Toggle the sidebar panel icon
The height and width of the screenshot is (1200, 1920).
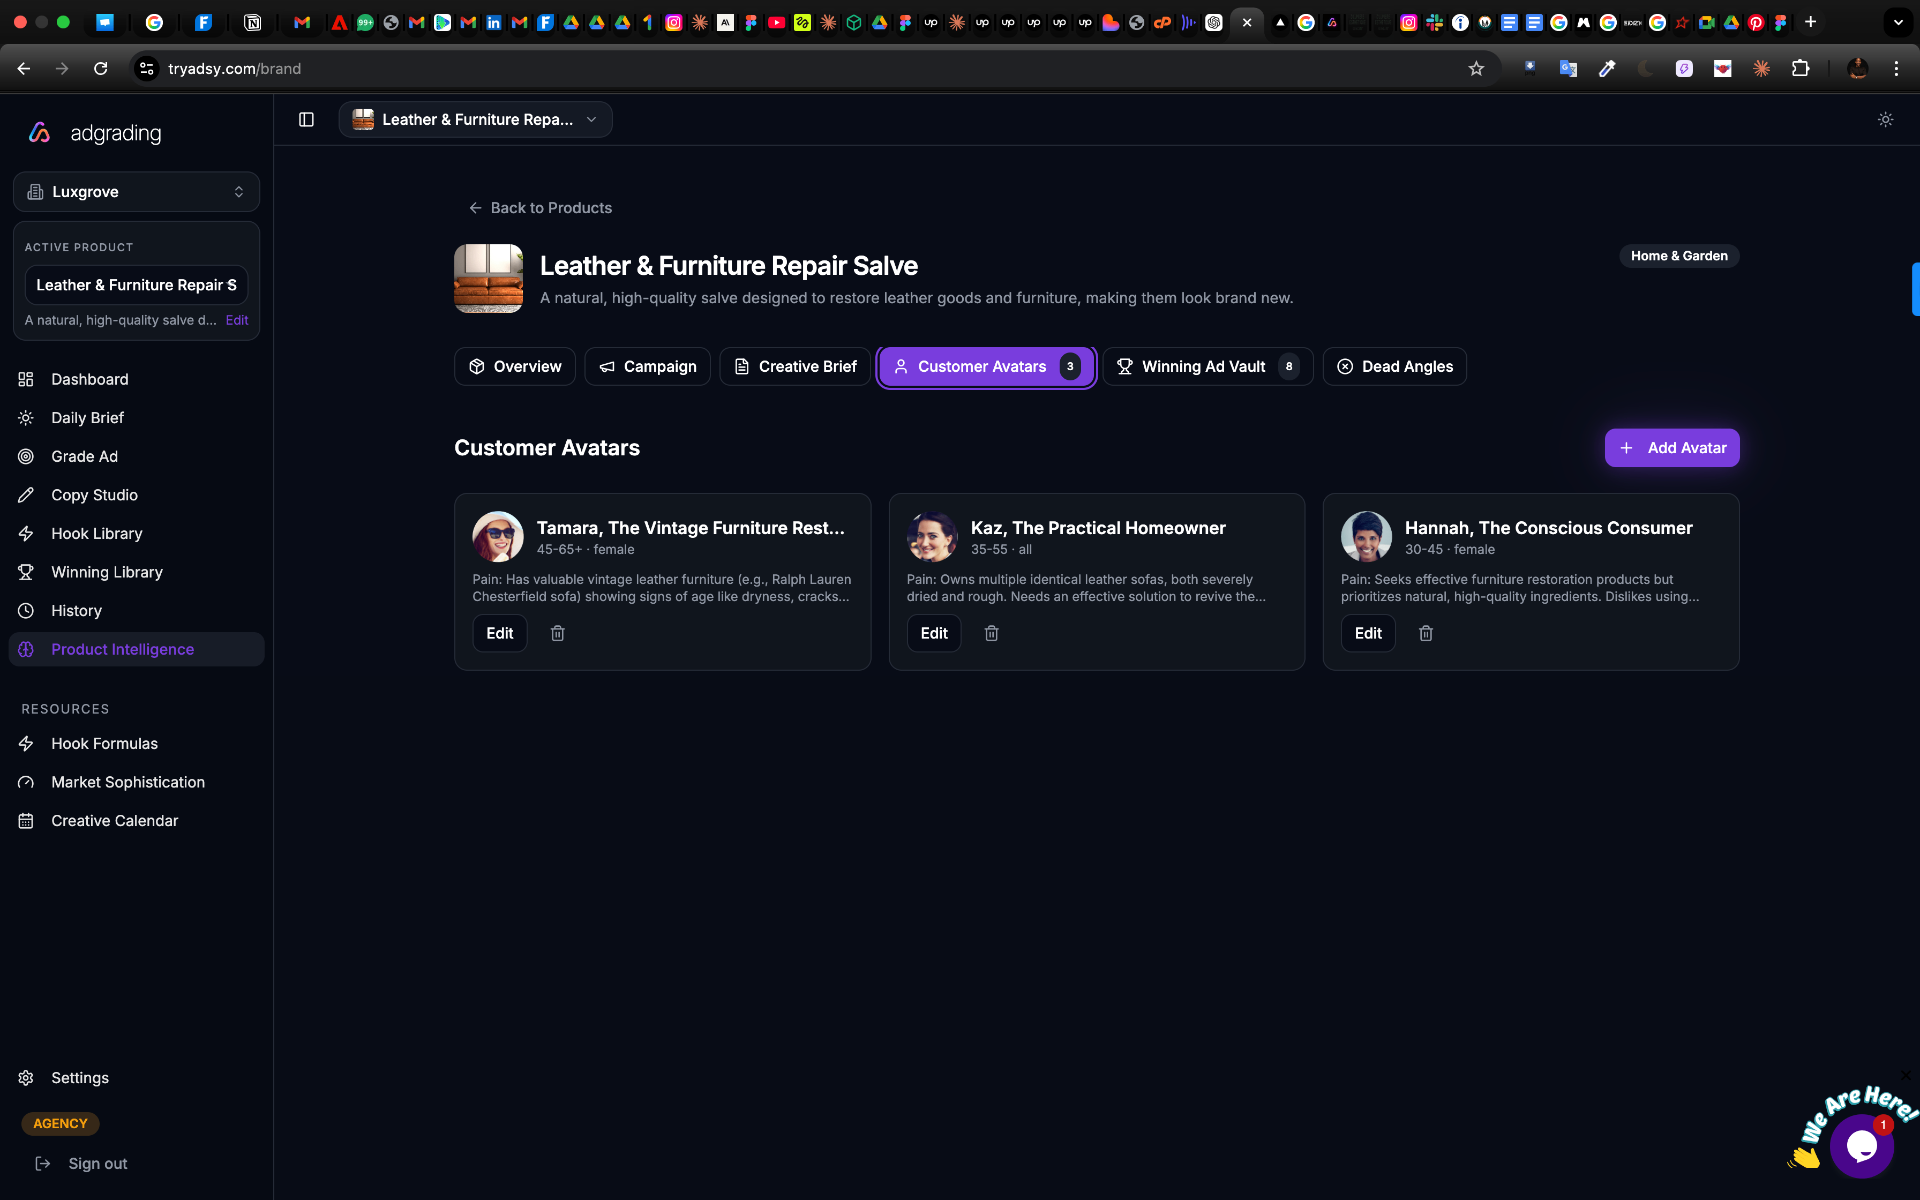coord(306,120)
